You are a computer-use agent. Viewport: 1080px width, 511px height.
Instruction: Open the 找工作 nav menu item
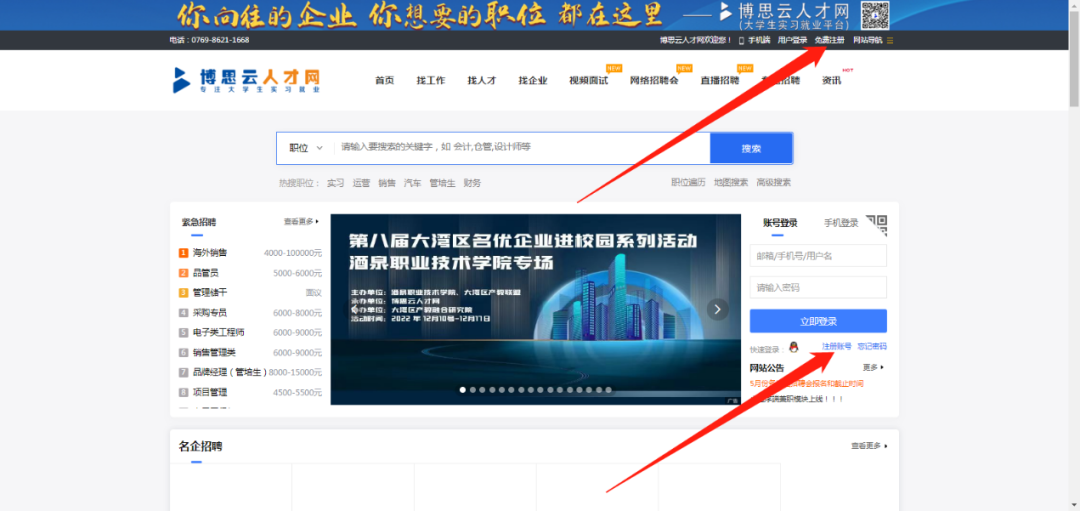(x=430, y=81)
